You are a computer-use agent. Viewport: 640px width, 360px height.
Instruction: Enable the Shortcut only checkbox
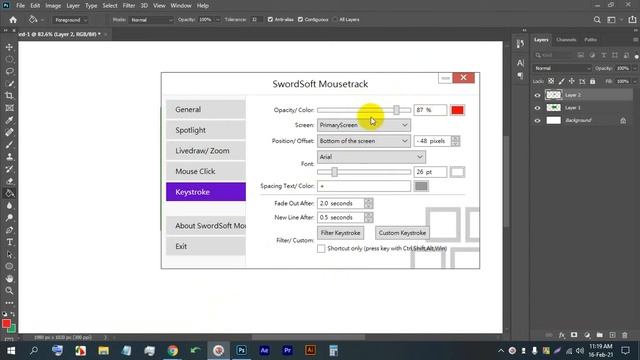321,249
